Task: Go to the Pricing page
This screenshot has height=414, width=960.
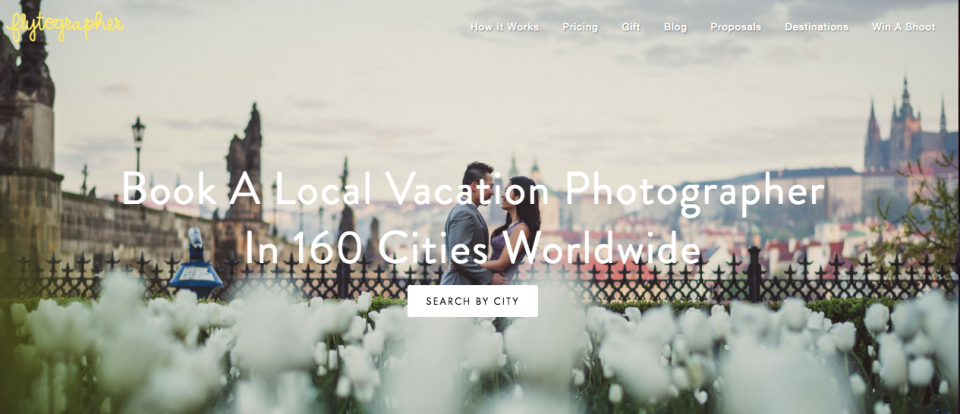Action: pos(580,27)
